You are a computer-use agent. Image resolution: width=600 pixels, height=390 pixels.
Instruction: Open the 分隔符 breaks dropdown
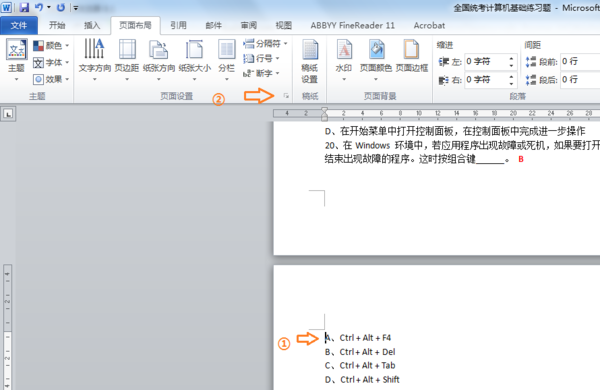click(x=265, y=44)
